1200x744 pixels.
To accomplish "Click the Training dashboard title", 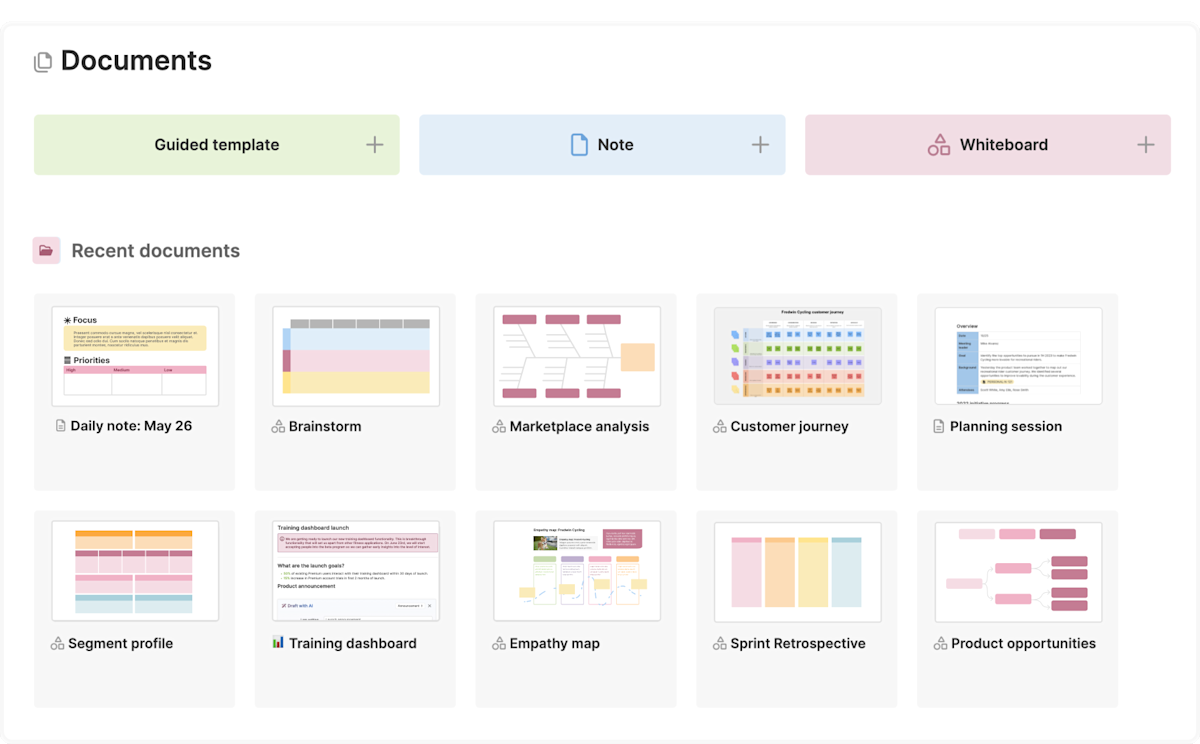I will tap(353, 644).
